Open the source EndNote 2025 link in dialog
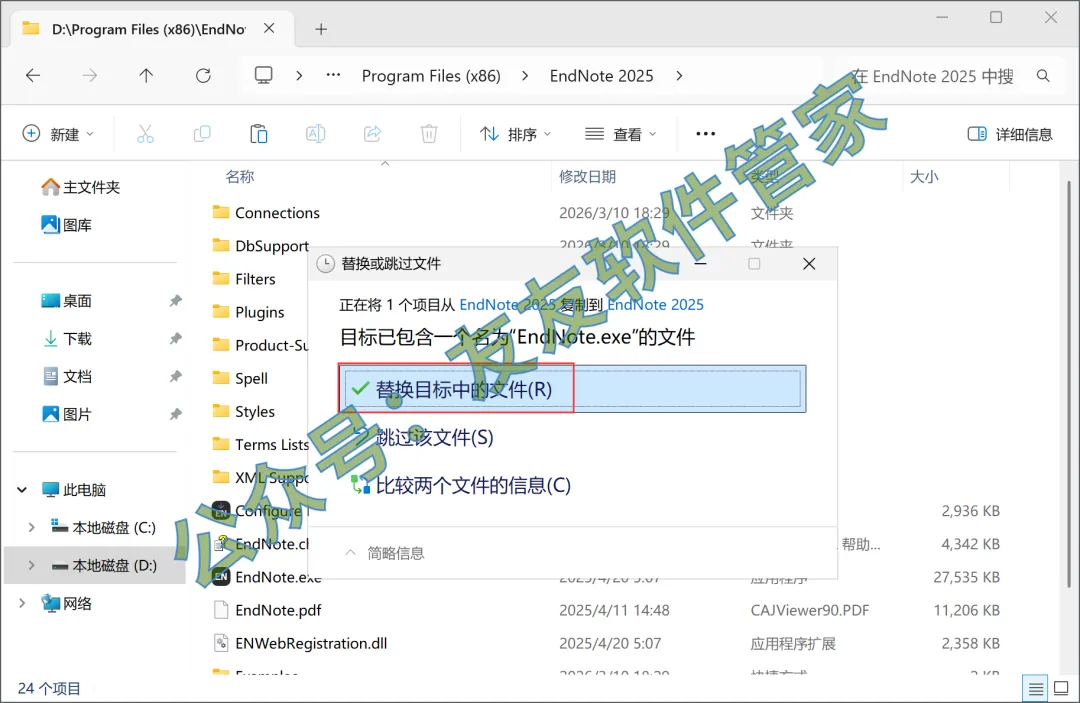The width and height of the screenshot is (1080, 703). coord(508,304)
